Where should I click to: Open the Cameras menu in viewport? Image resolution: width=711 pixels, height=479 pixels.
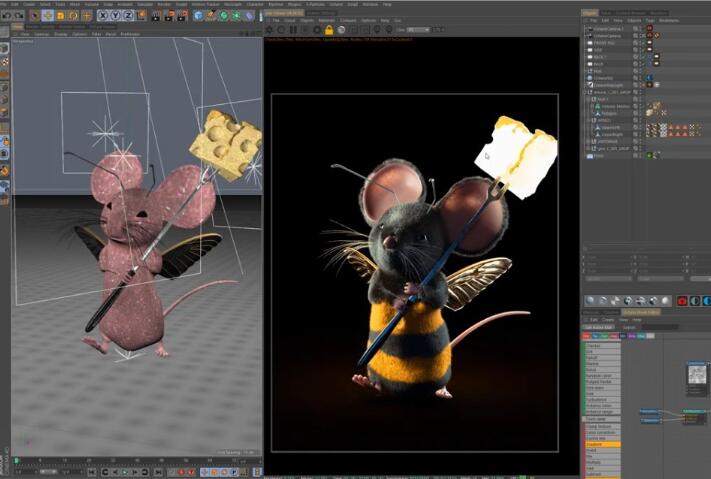pos(41,34)
